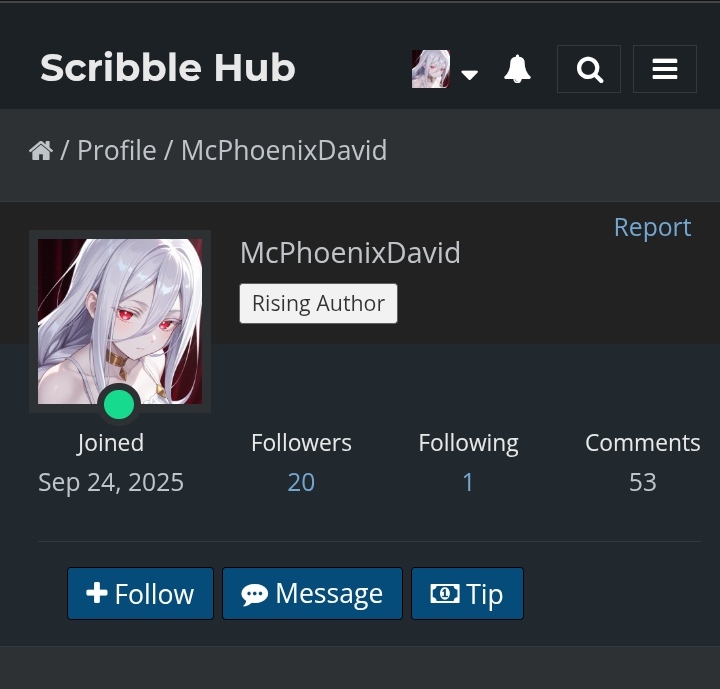
Task: Click the header user avatar thumbnail
Action: tap(431, 69)
